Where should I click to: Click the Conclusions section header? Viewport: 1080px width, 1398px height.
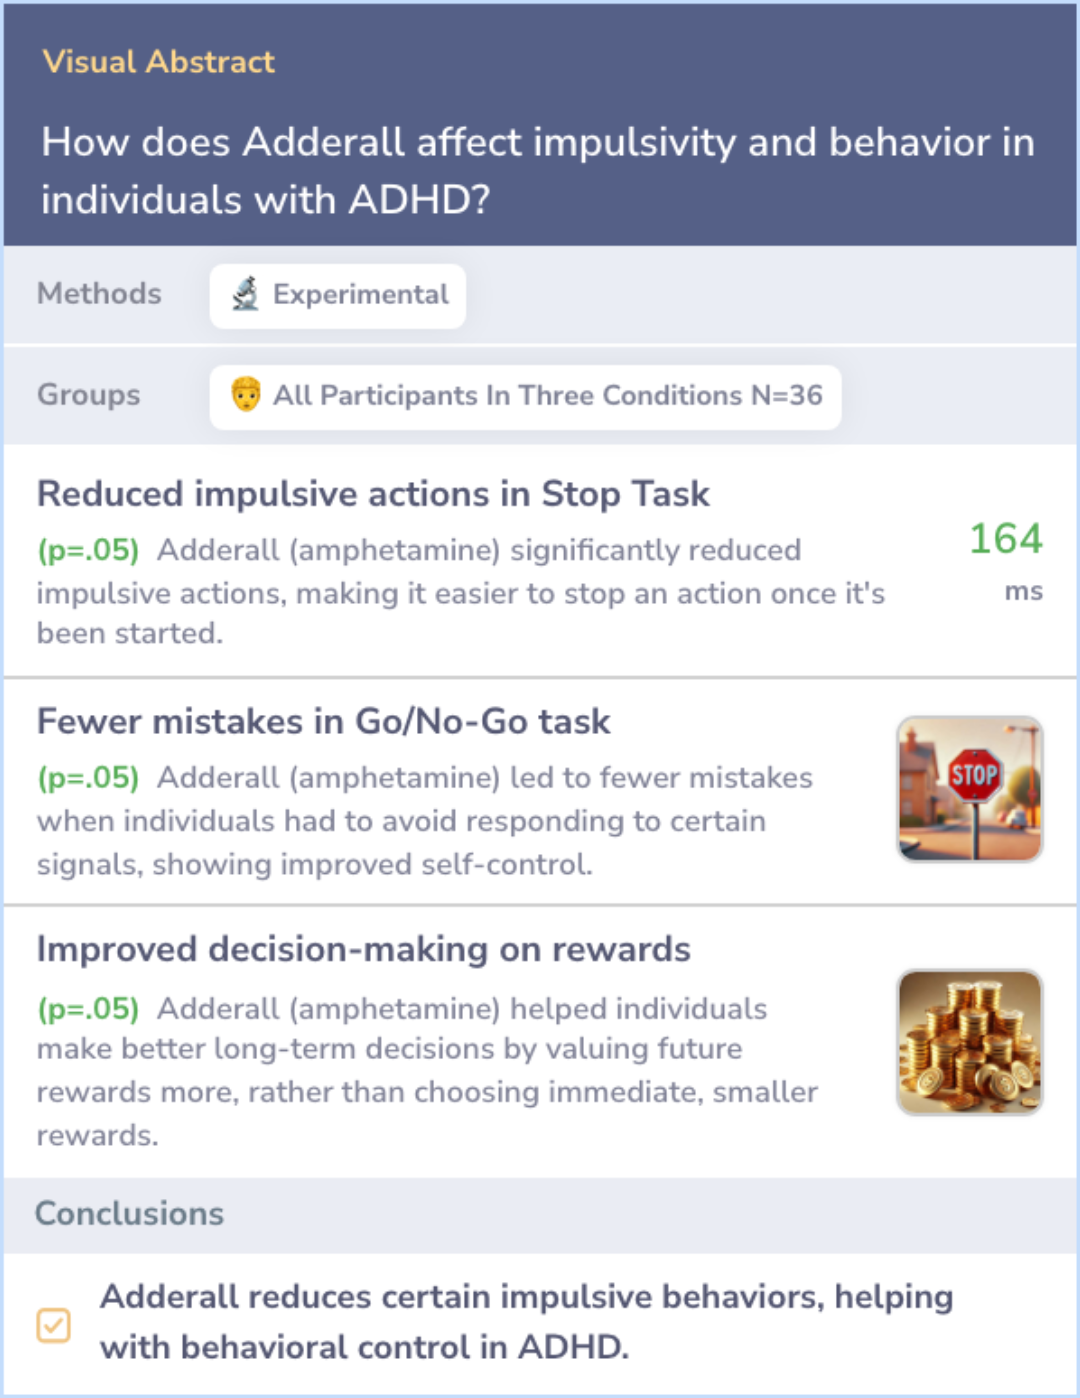[130, 1214]
